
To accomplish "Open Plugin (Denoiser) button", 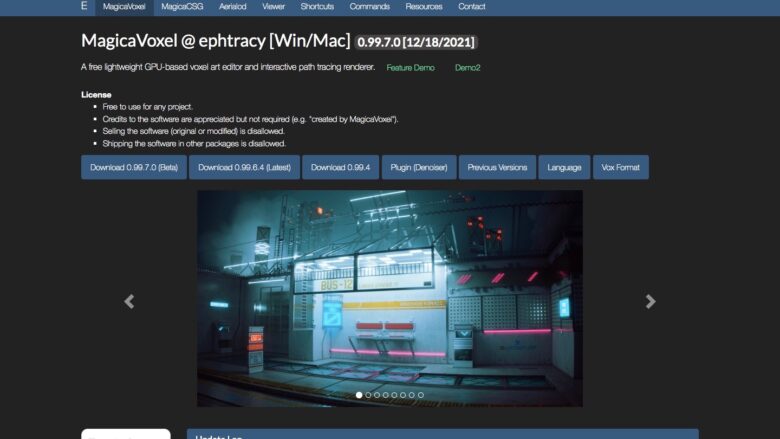I will point(419,167).
